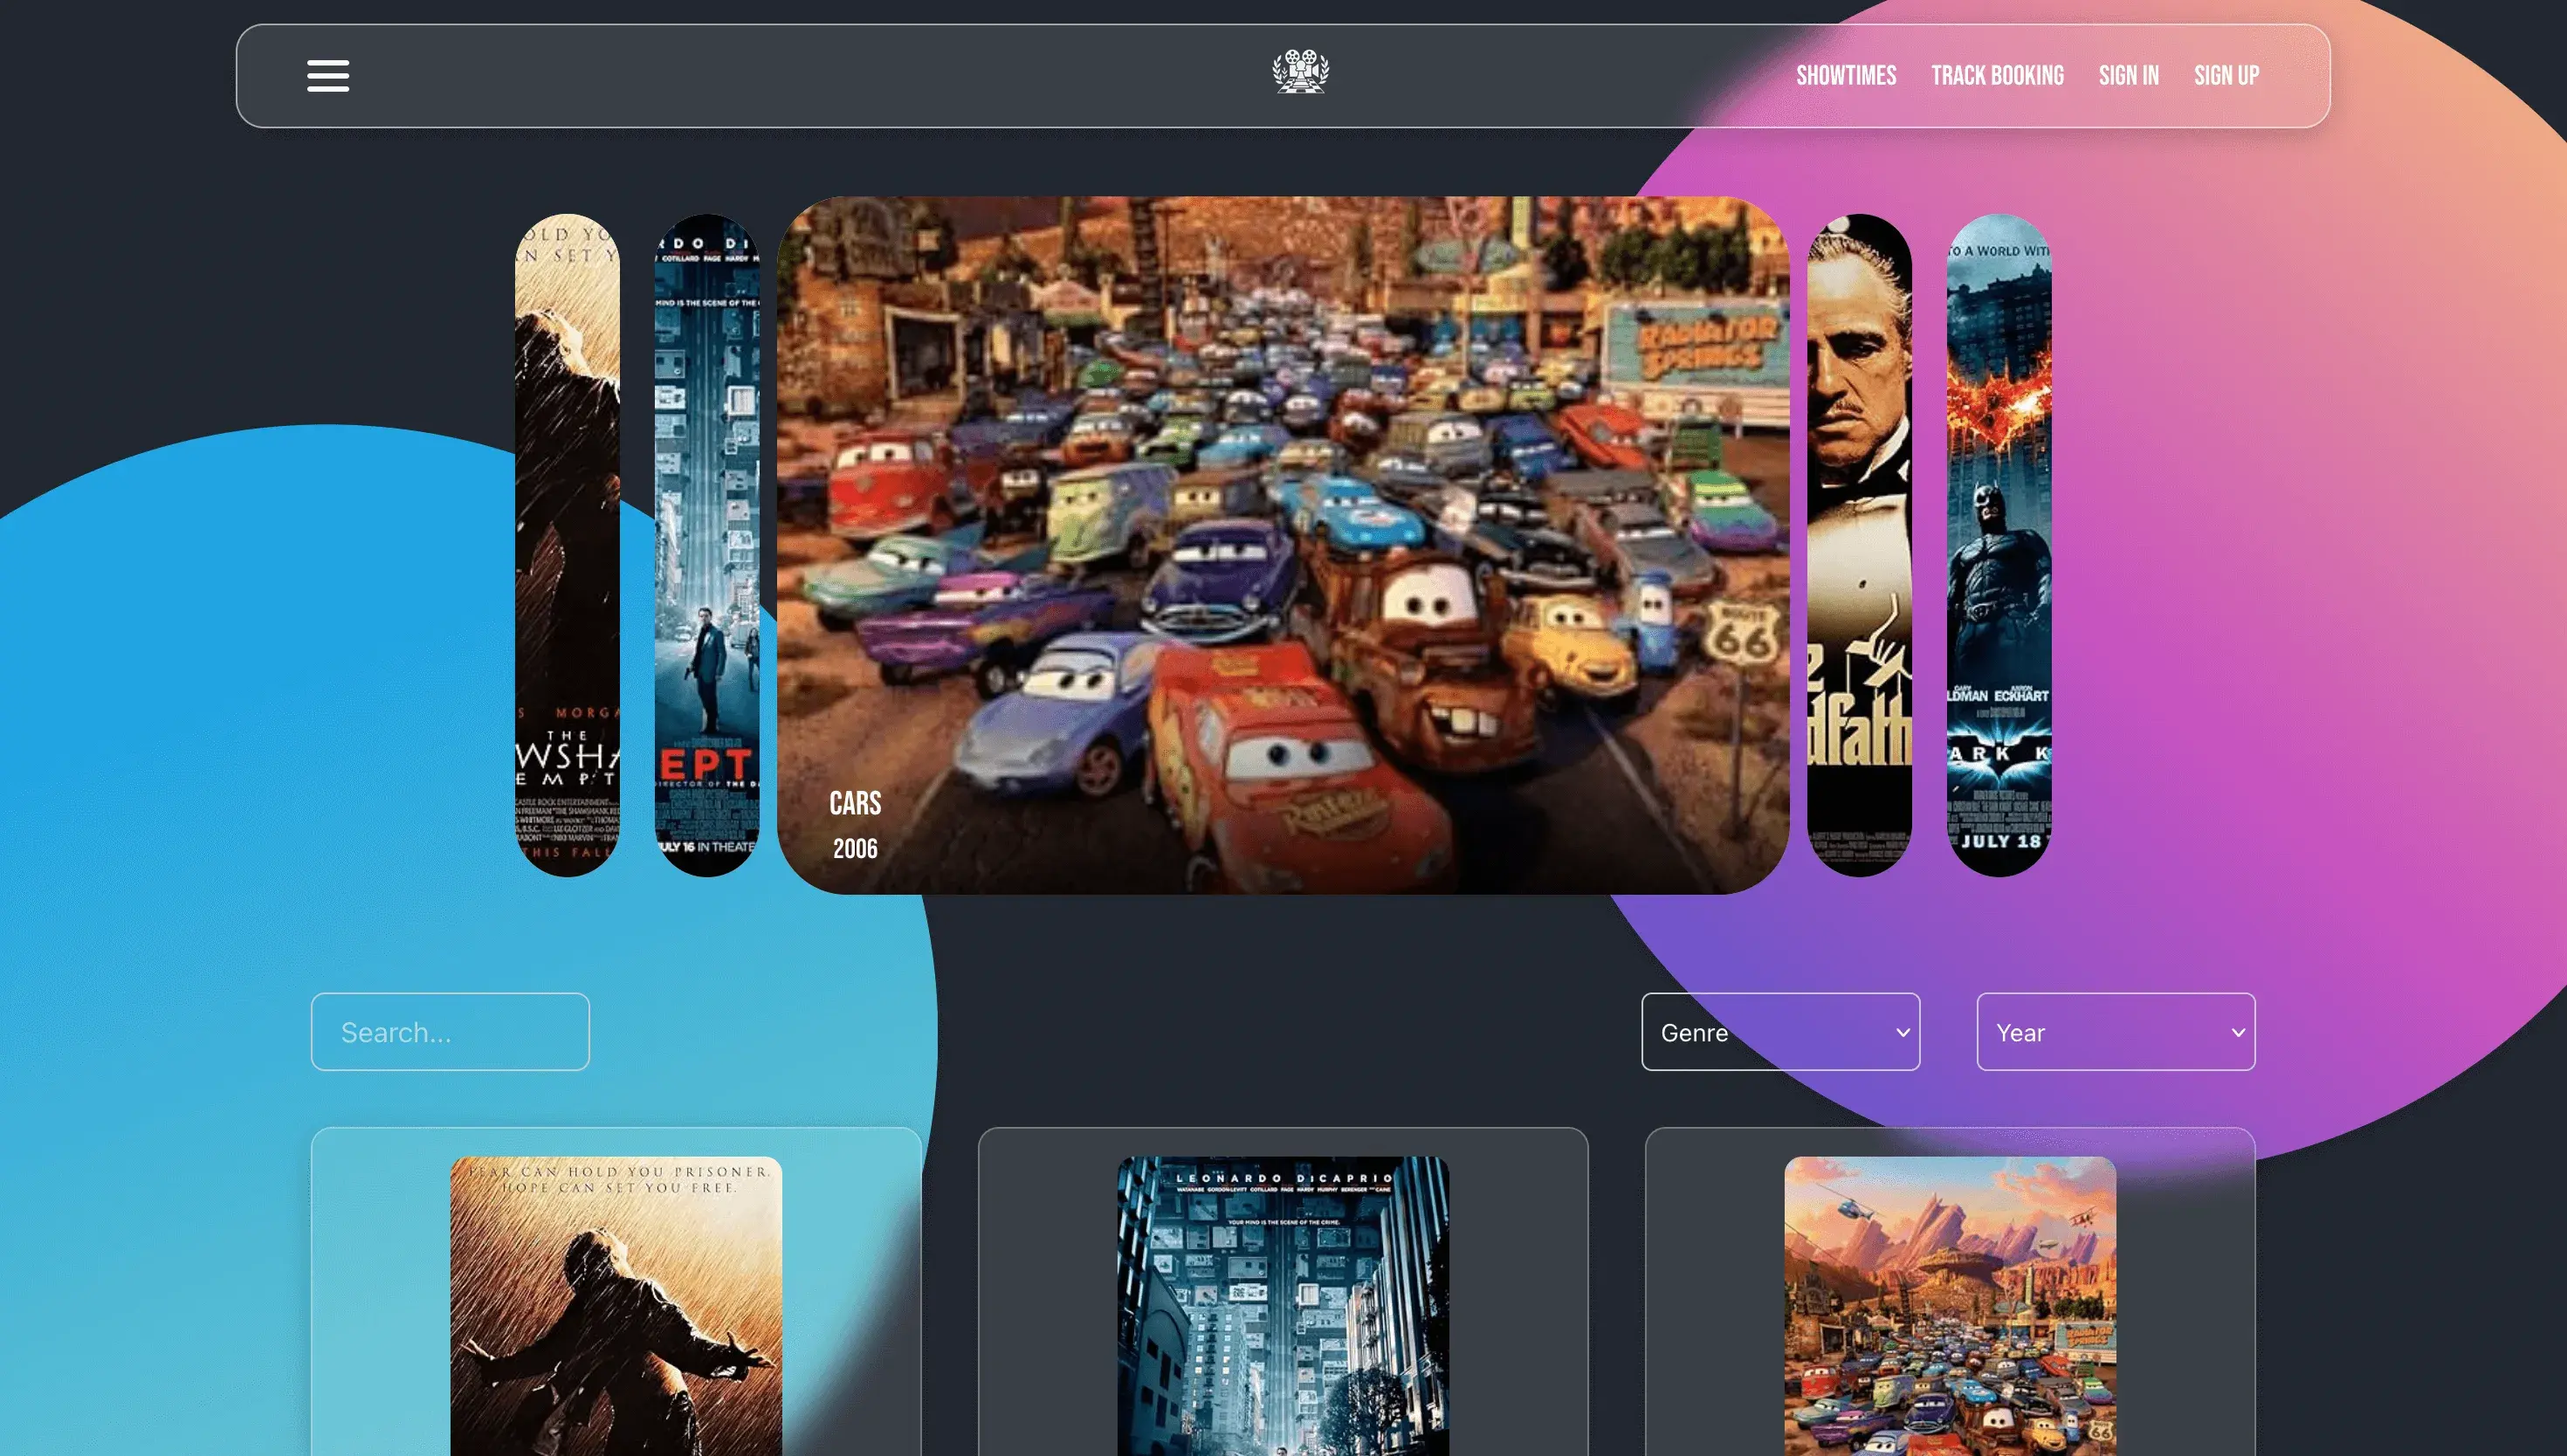Navigate to SHOWTIMES
The height and width of the screenshot is (1456, 2567).
click(x=1846, y=75)
